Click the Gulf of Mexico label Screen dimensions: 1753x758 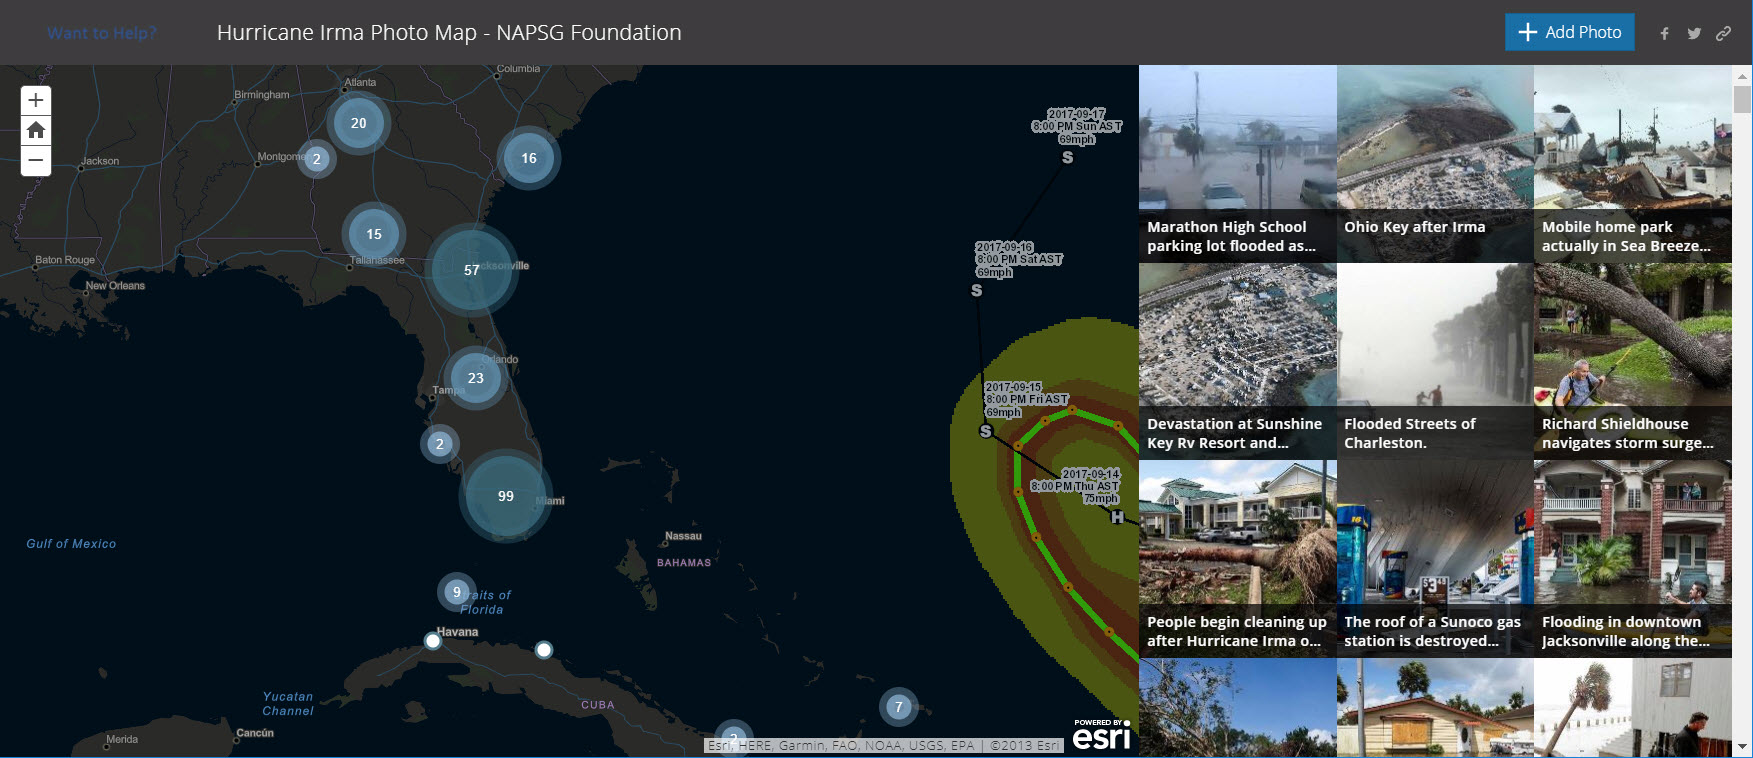pyautogui.click(x=71, y=544)
